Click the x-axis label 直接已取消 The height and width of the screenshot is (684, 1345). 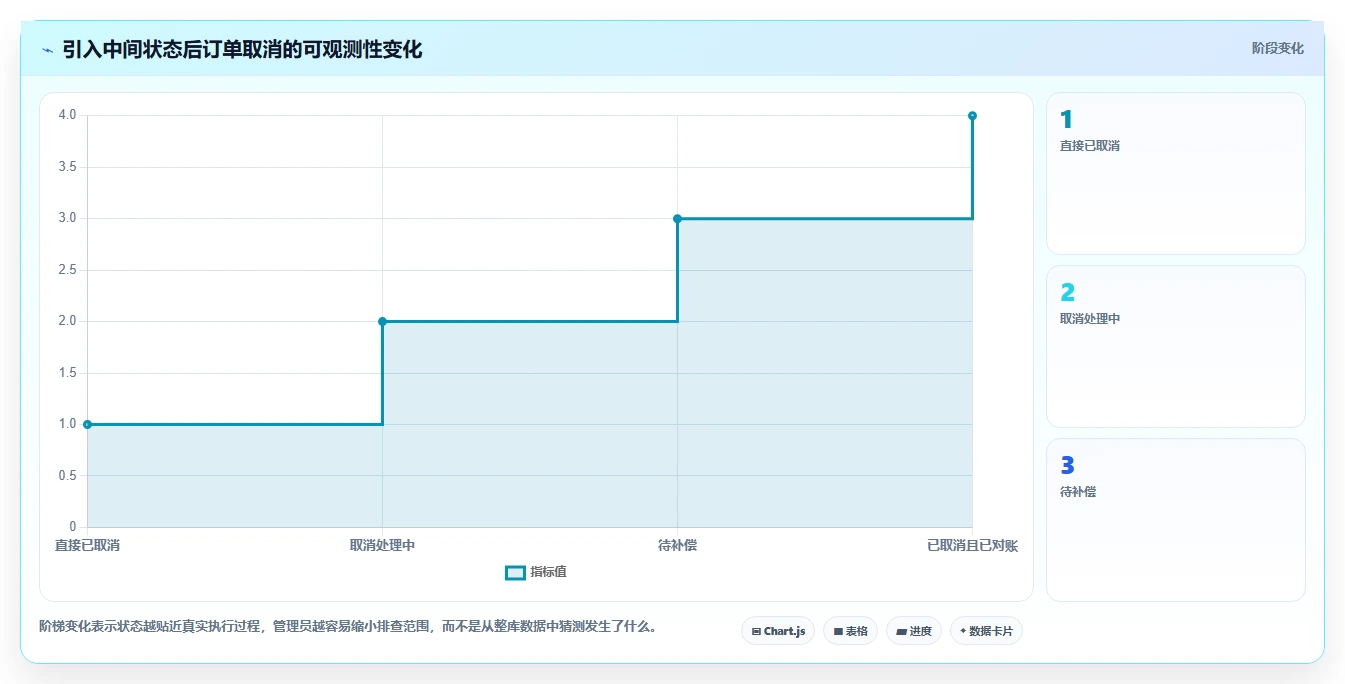point(87,545)
